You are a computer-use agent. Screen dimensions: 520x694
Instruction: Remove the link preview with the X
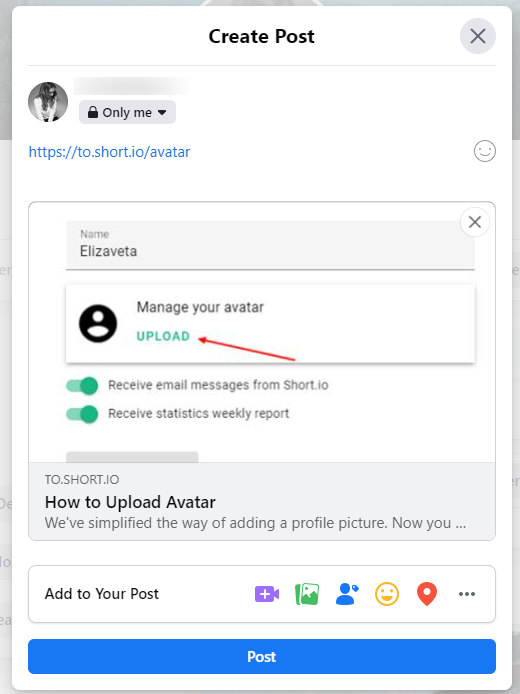475,222
